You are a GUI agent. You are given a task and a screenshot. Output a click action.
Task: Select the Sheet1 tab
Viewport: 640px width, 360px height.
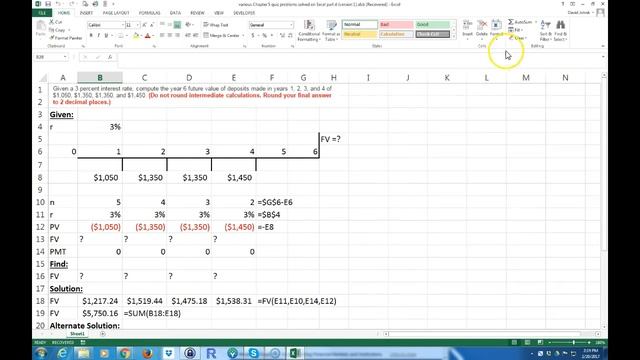point(77,334)
